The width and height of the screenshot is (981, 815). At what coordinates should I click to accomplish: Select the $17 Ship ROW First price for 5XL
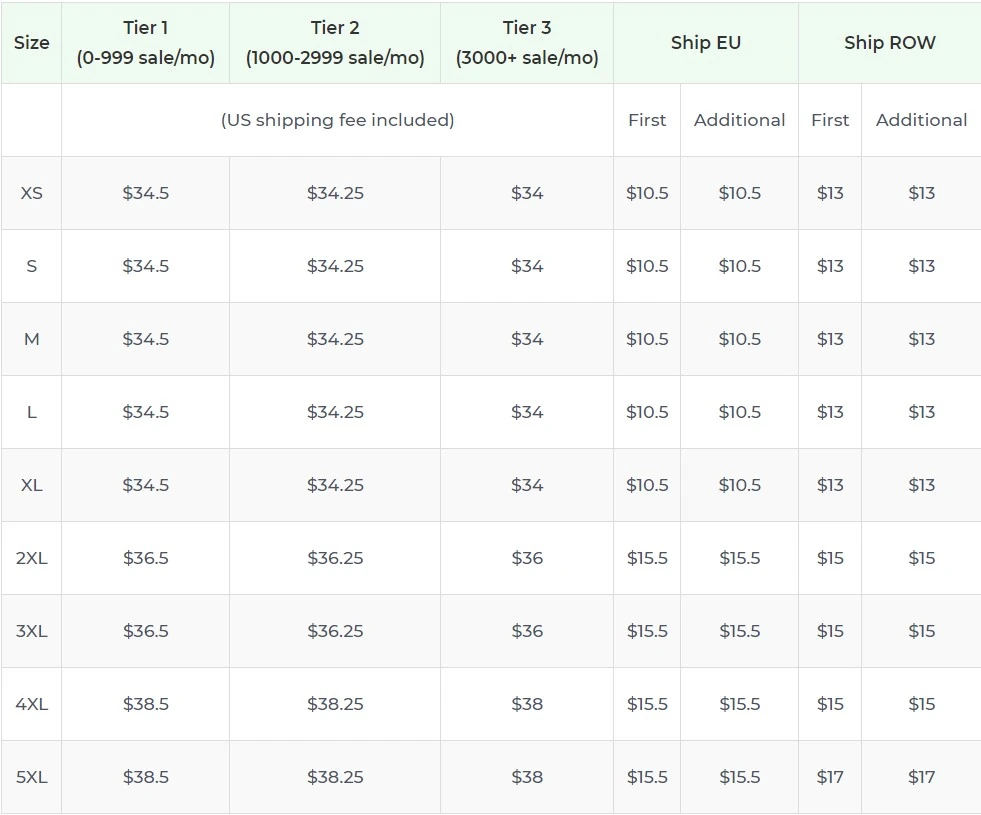[x=830, y=777]
